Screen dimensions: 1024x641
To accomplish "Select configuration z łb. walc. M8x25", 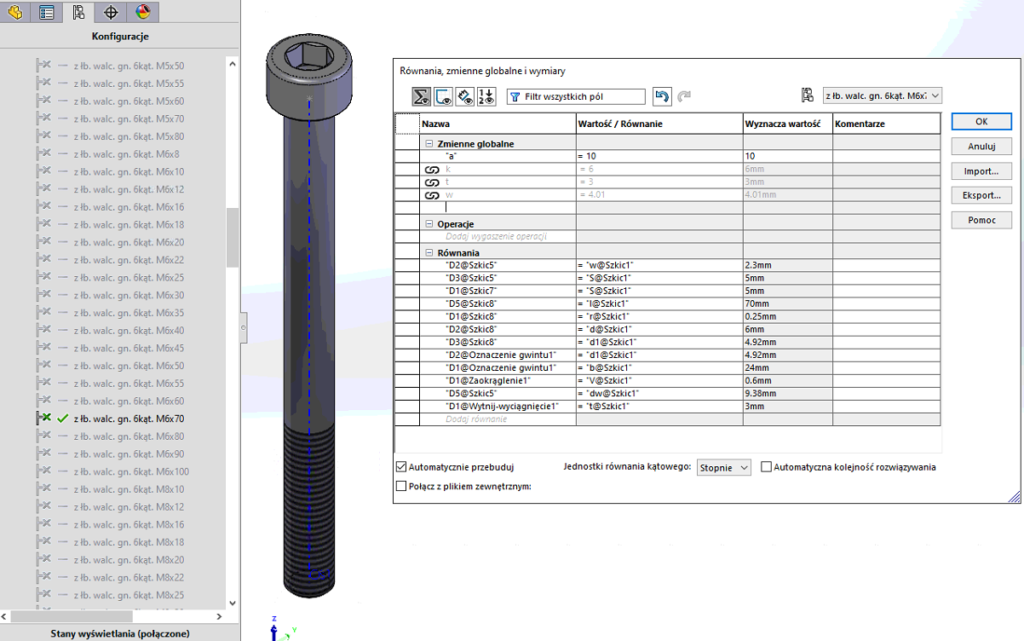I will tap(129, 595).
